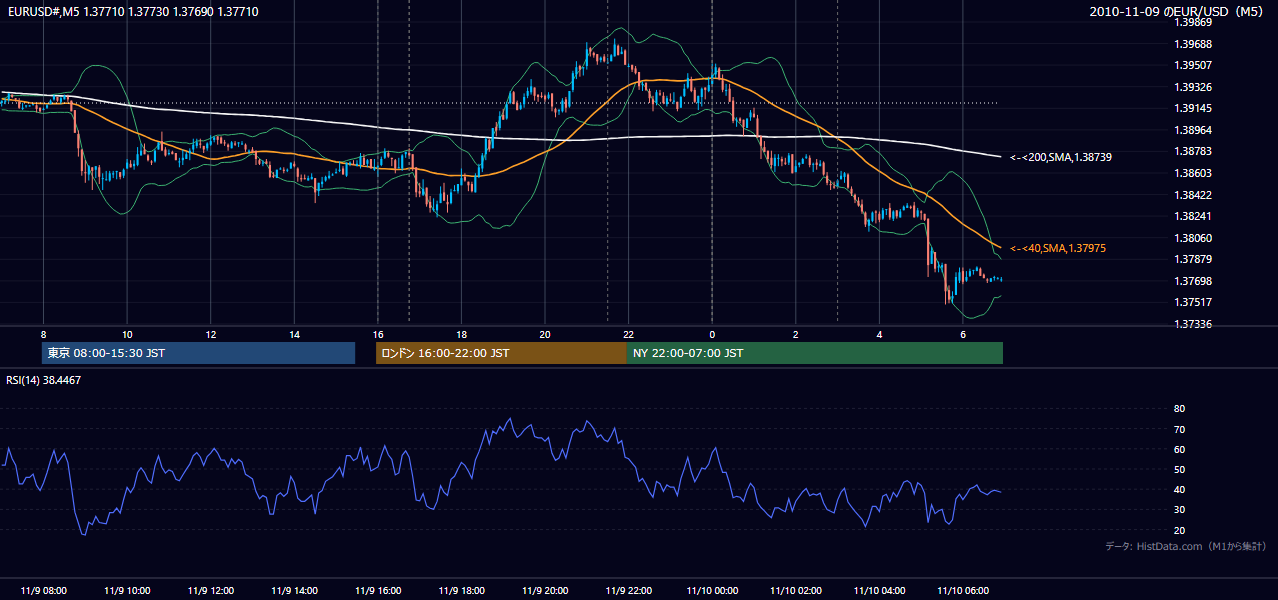Click the date axis label 11/9 20:00
Image resolution: width=1278 pixels, height=600 pixels.
tap(544, 591)
